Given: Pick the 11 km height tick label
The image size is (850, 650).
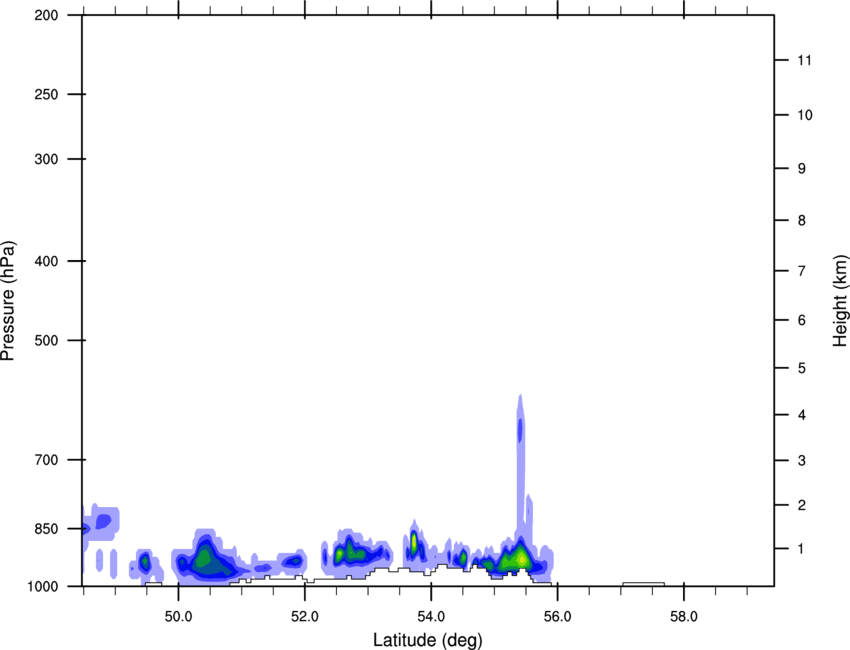Looking at the screenshot, I should 805,60.
